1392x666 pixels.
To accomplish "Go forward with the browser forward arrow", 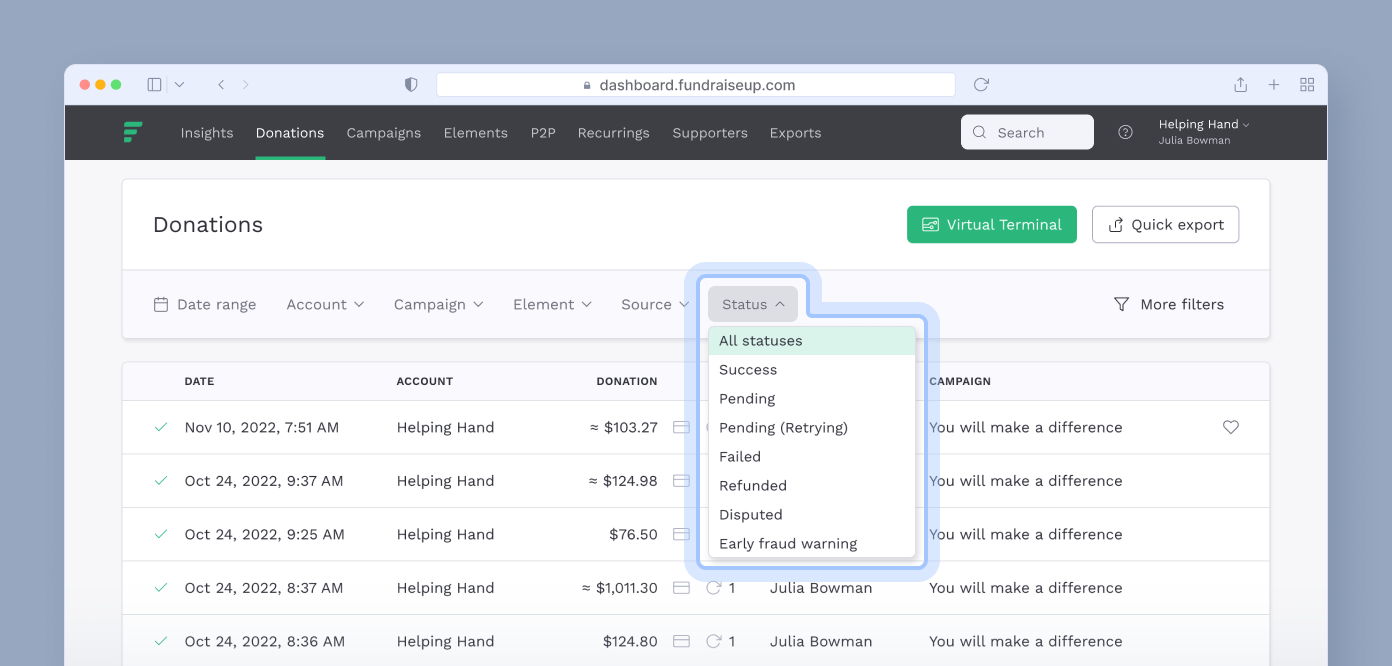I will pyautogui.click(x=246, y=85).
